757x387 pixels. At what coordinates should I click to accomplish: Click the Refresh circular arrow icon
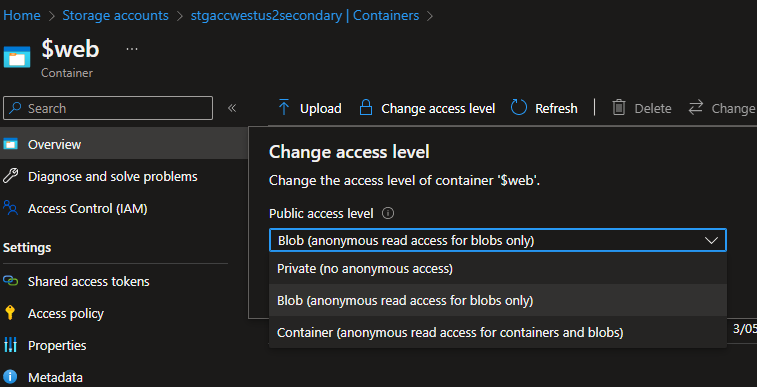[x=519, y=108]
